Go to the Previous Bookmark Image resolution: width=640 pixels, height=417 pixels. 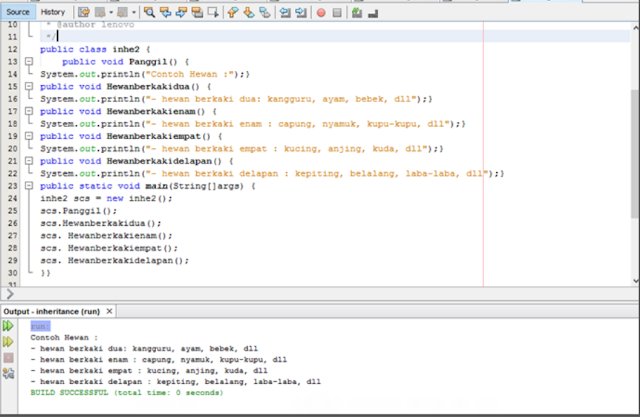tap(233, 13)
